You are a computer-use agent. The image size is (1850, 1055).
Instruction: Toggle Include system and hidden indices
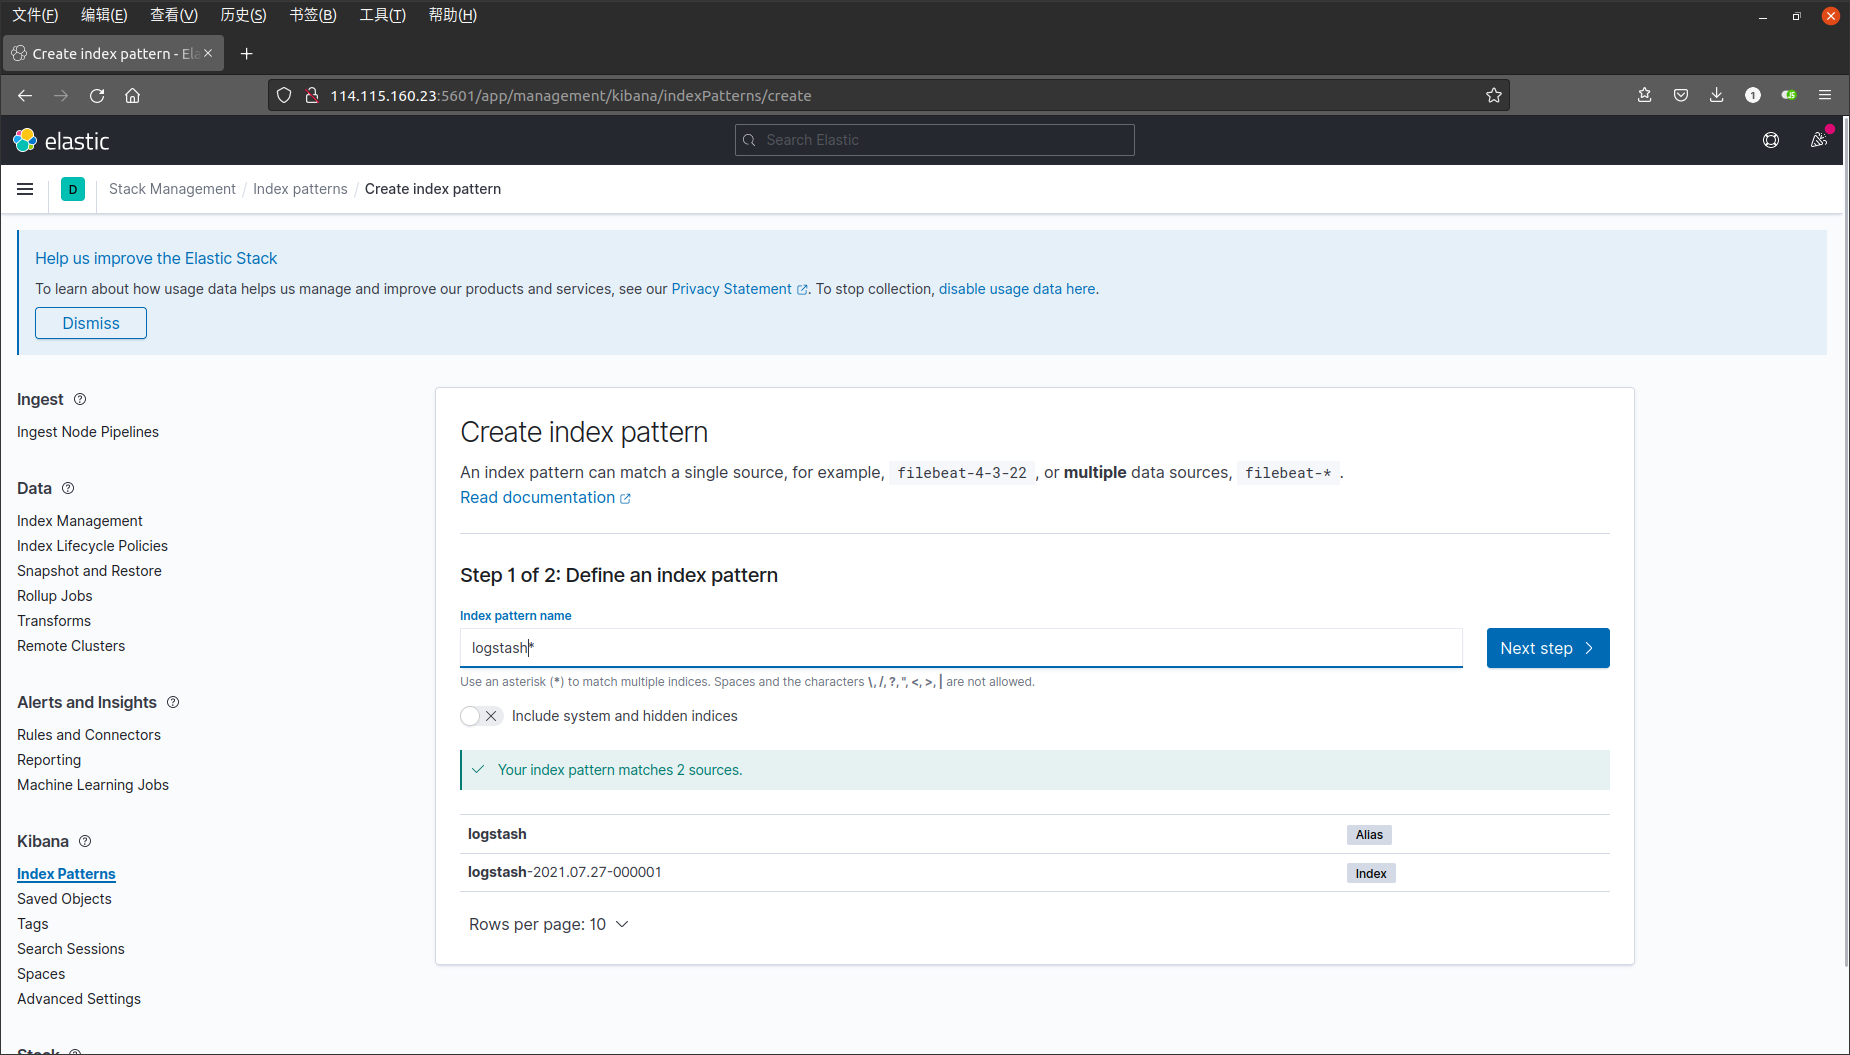pos(481,716)
